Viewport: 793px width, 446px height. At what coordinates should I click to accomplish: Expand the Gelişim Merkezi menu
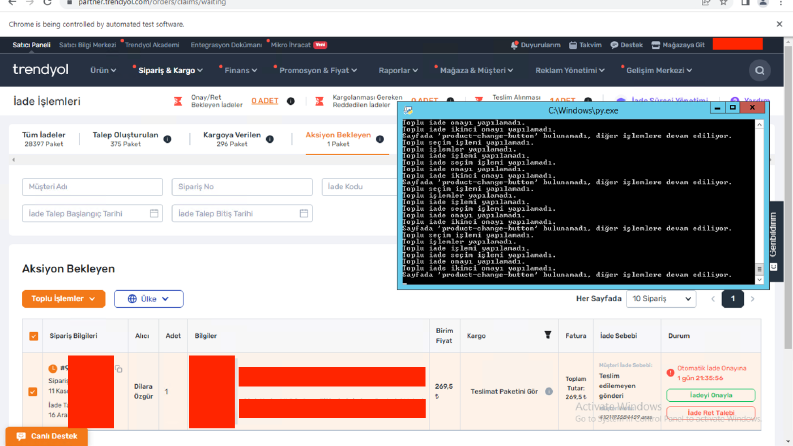point(659,70)
